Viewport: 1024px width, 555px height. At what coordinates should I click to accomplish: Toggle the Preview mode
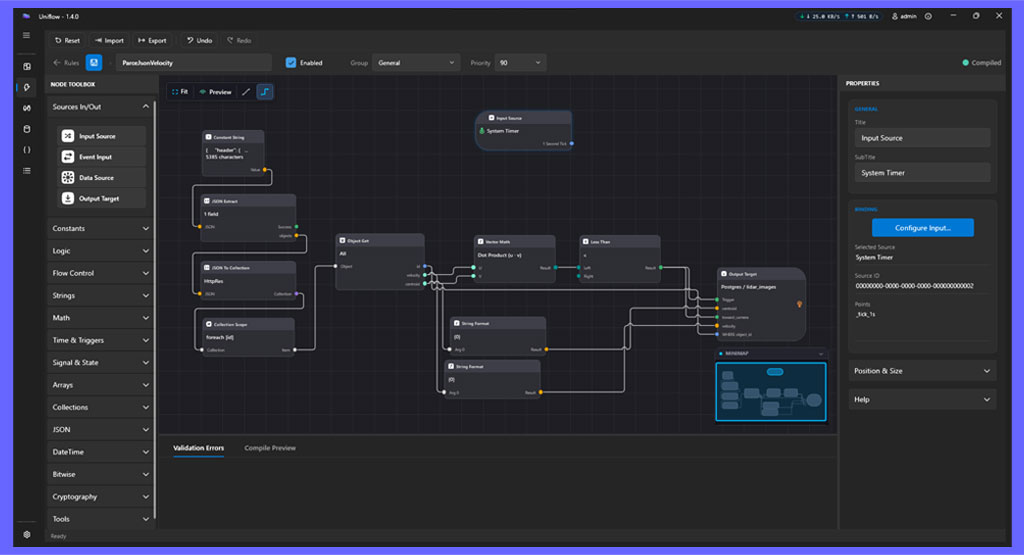(216, 92)
